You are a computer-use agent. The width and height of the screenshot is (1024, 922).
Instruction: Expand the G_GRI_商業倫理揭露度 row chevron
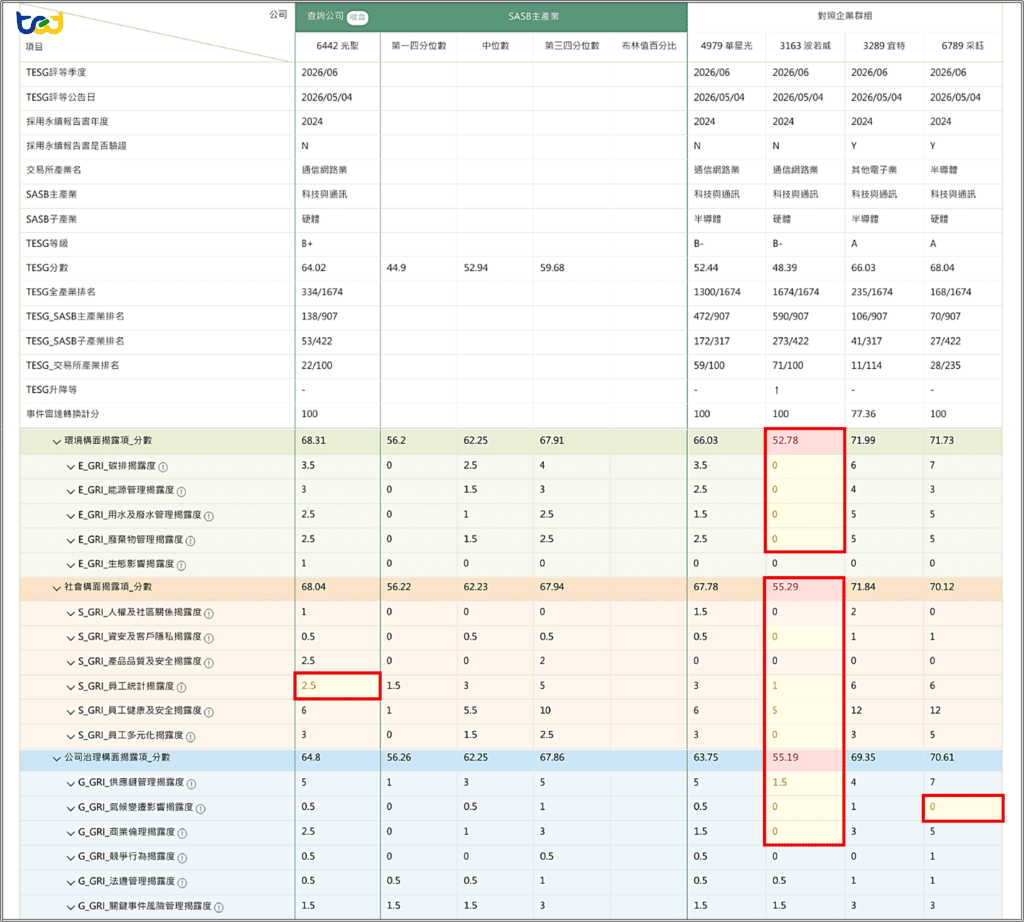pyautogui.click(x=71, y=833)
